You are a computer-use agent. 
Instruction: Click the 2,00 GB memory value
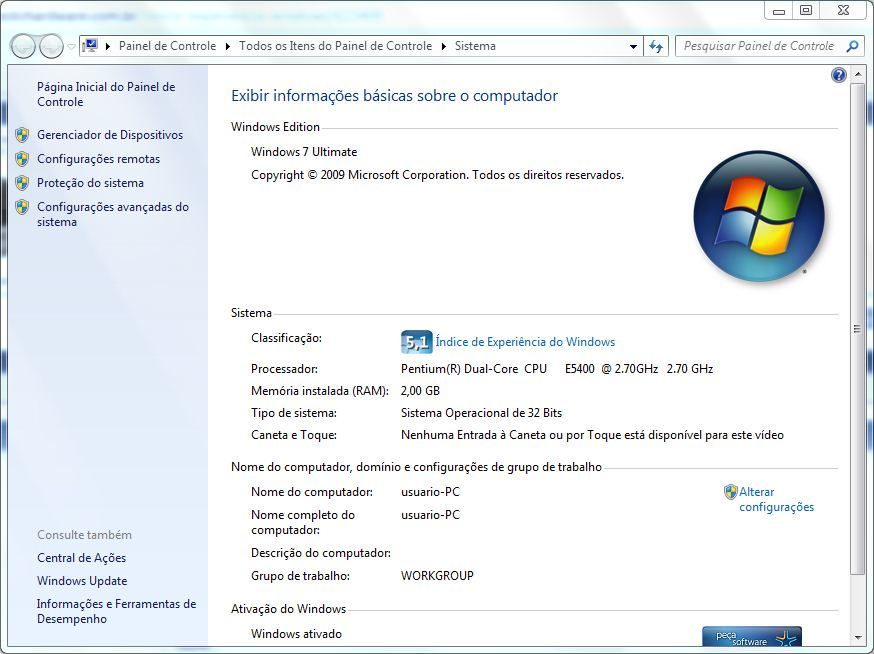420,391
